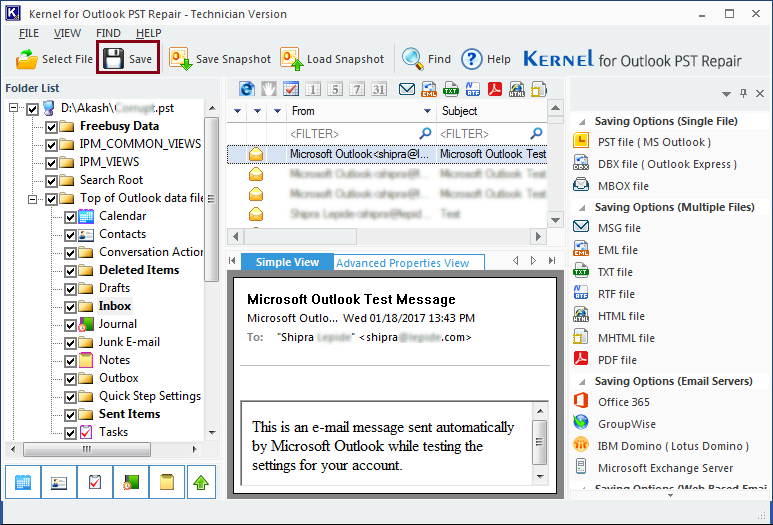Toggle the Deleted Items checkbox

[x=71, y=270]
